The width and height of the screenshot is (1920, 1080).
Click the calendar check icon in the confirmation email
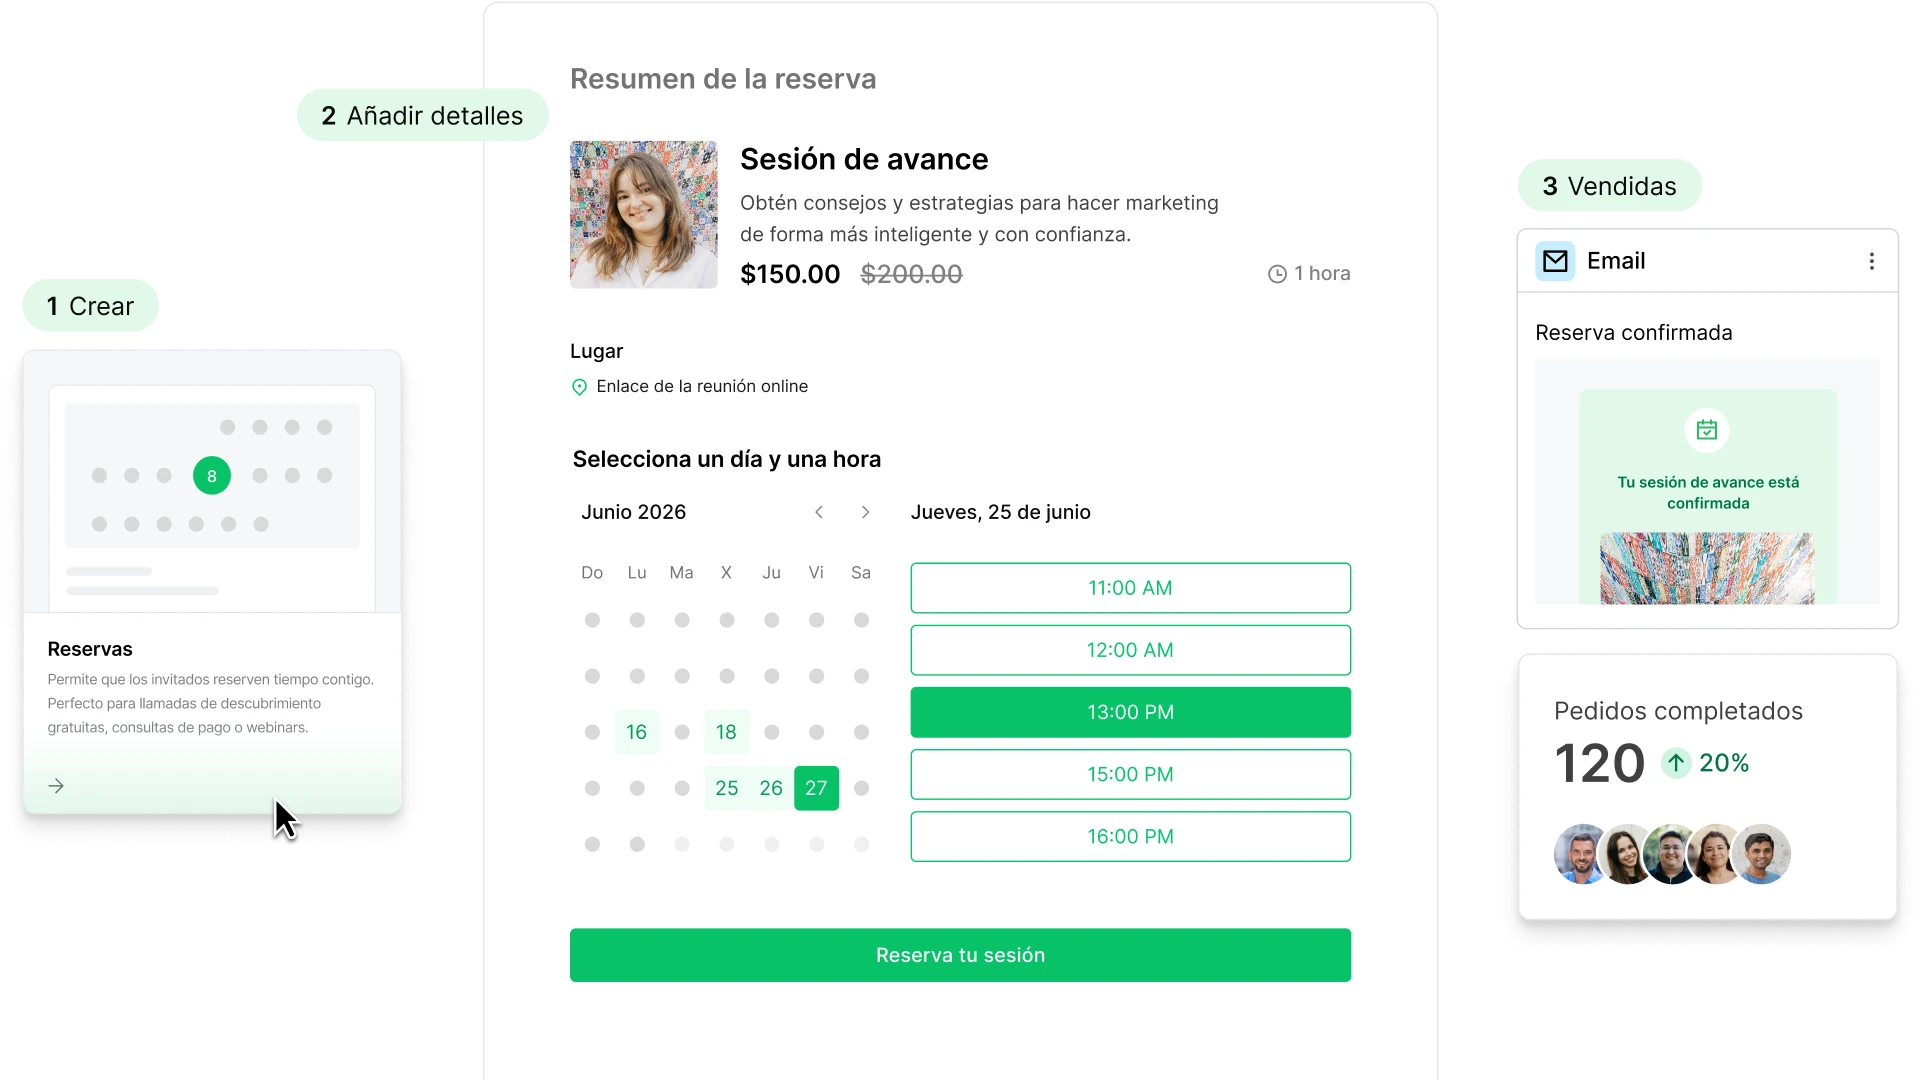tap(1707, 430)
